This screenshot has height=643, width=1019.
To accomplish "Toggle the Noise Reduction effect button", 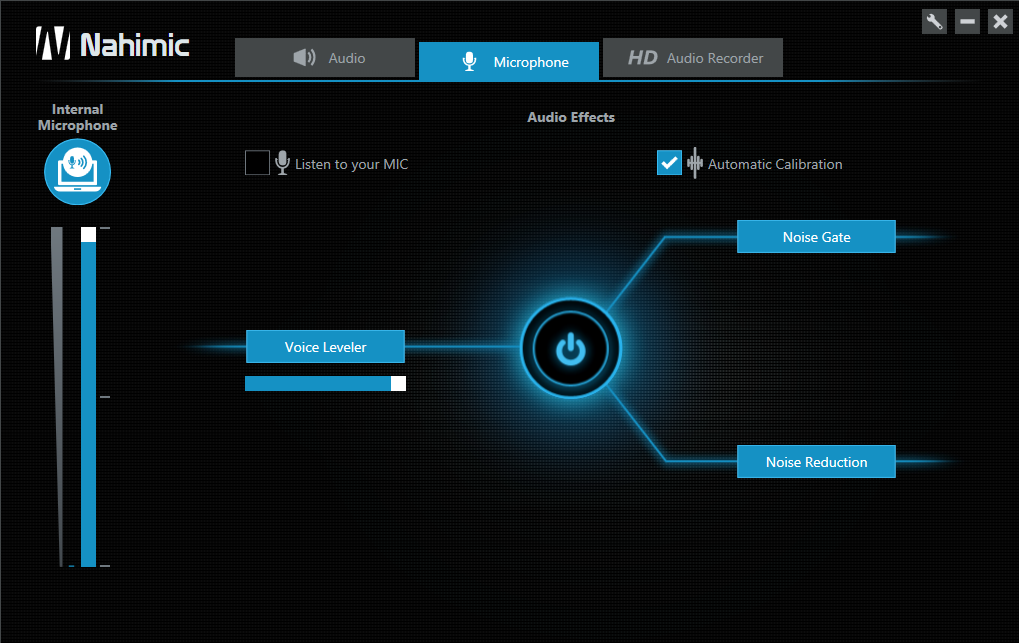I will [816, 462].
